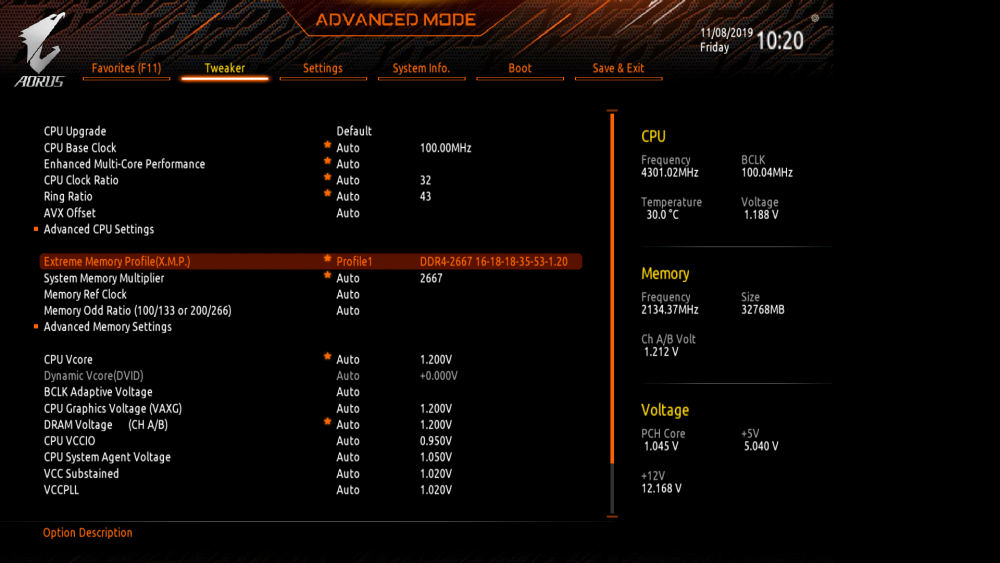Click the small icon beside the clock
Viewport: 1000px width, 563px height.
[815, 18]
